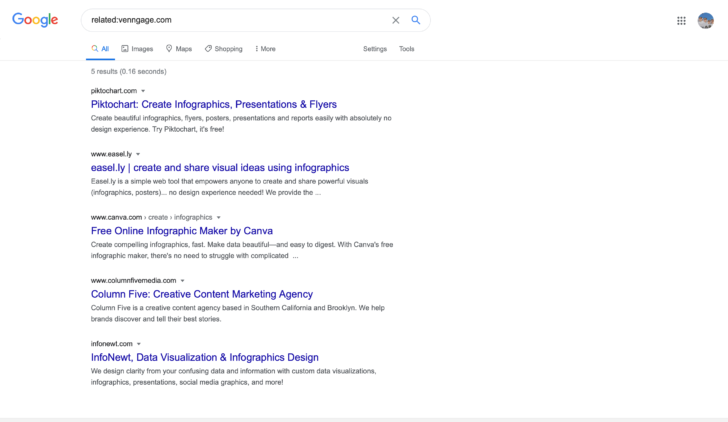Click the magnifying glass search icon
This screenshot has width=728, height=422.
(416, 20)
